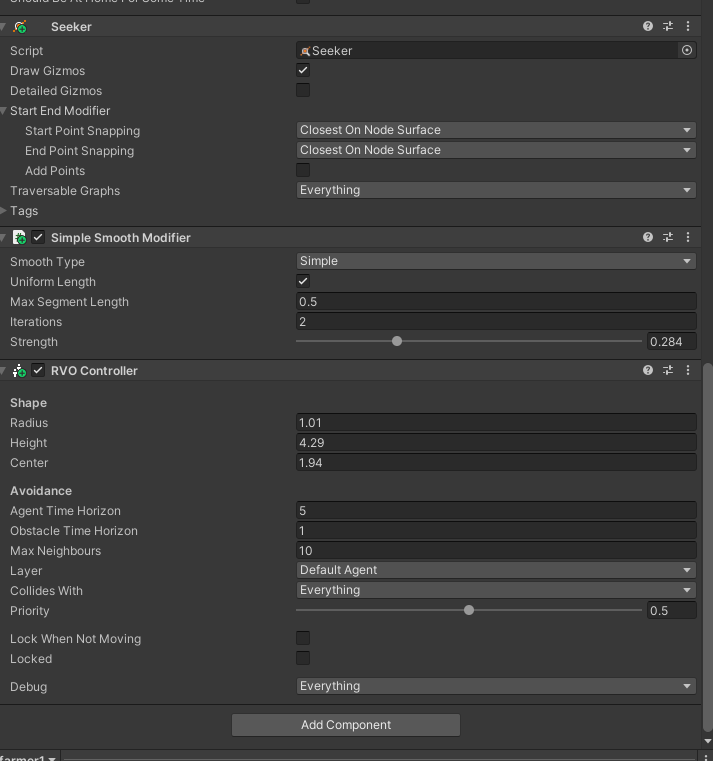Open RVO Controller help reference

pos(648,371)
